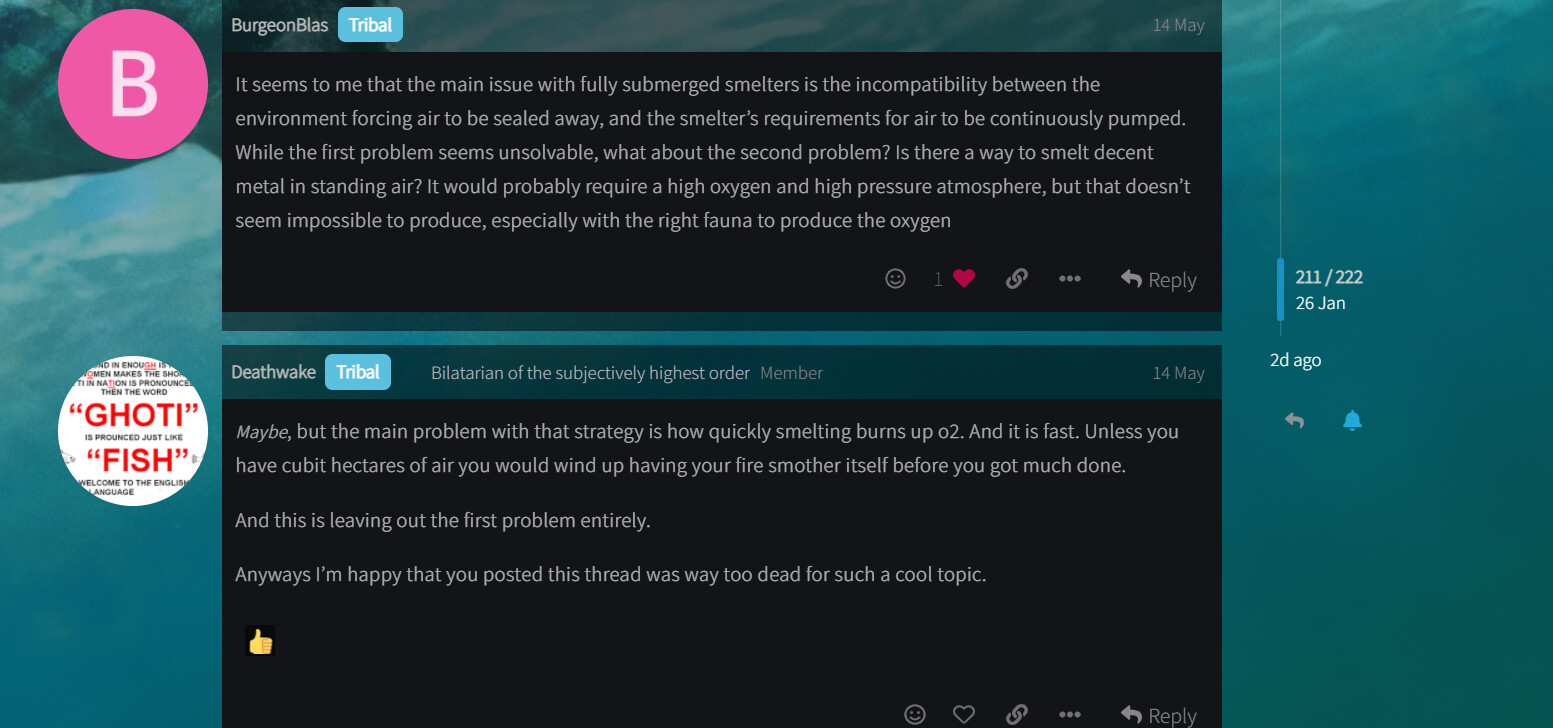Unlike BurgeonBlas post via red heart
Viewport: 1553px width, 728px height.
tap(963, 280)
